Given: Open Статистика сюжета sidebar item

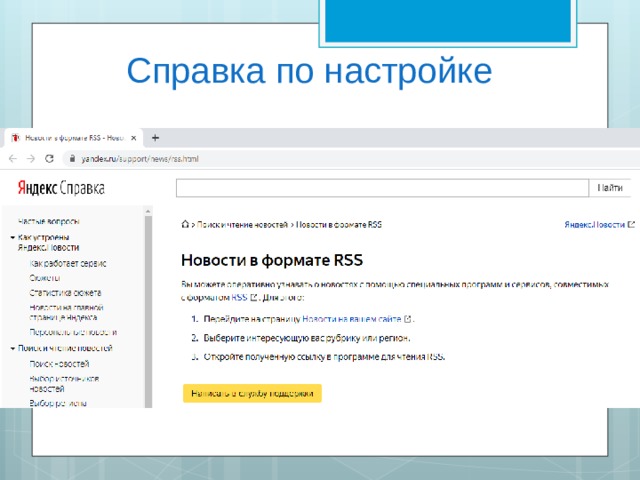Looking at the screenshot, I should [x=65, y=293].
